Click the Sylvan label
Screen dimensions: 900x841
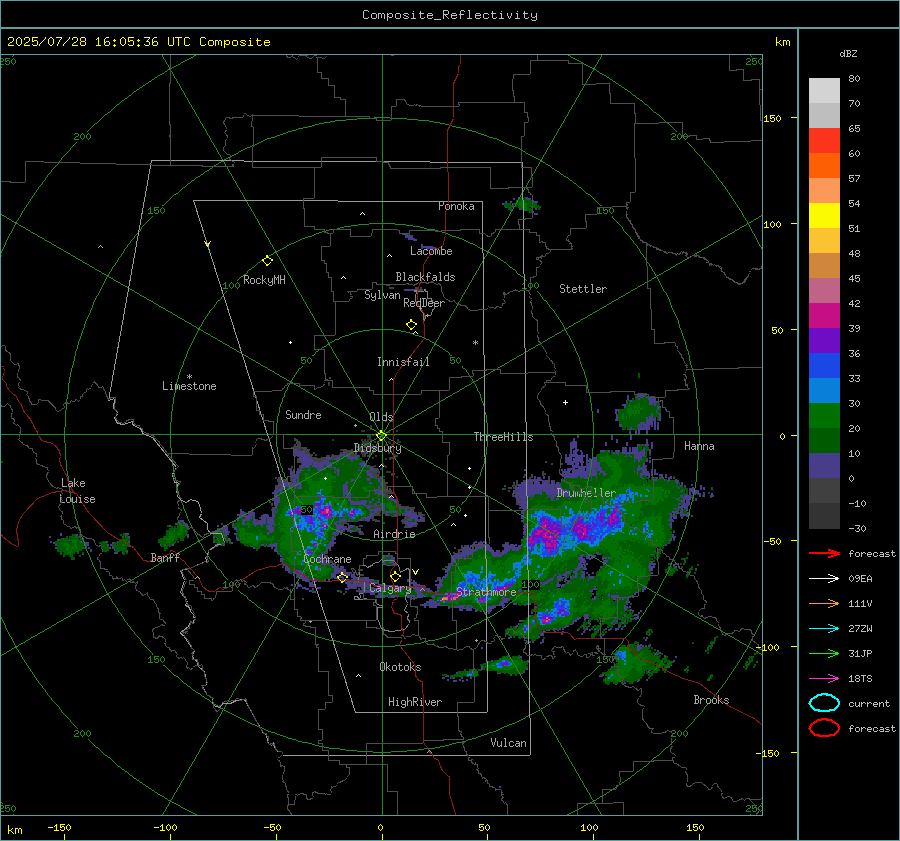[x=382, y=295]
